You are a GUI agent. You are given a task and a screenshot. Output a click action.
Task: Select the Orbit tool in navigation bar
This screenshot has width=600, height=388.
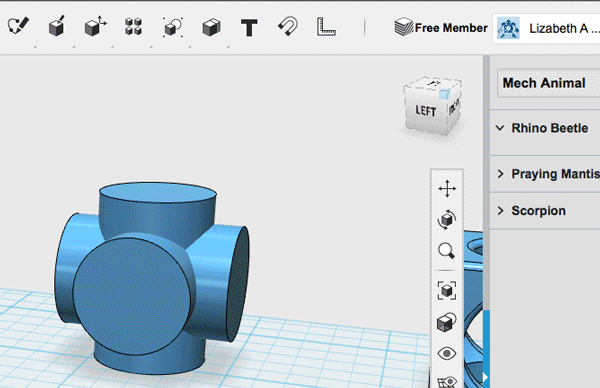[447, 220]
